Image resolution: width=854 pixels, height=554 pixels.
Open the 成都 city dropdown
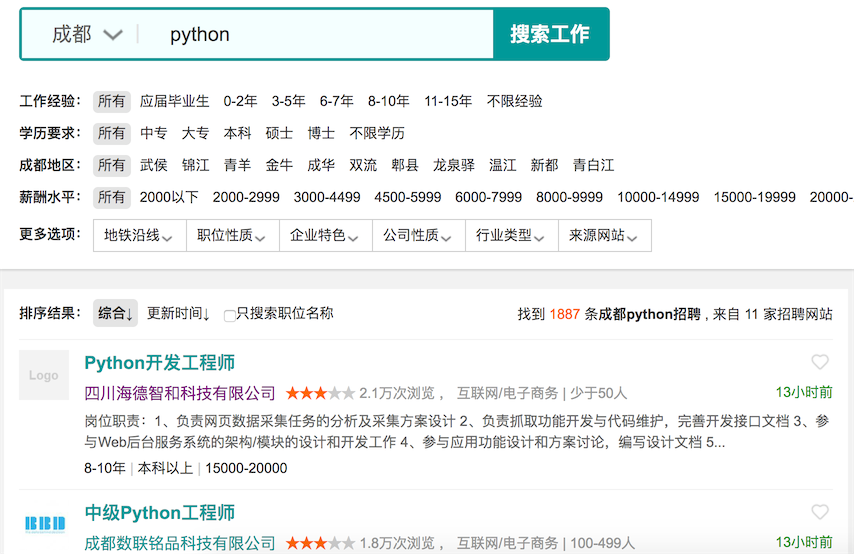[x=87, y=35]
